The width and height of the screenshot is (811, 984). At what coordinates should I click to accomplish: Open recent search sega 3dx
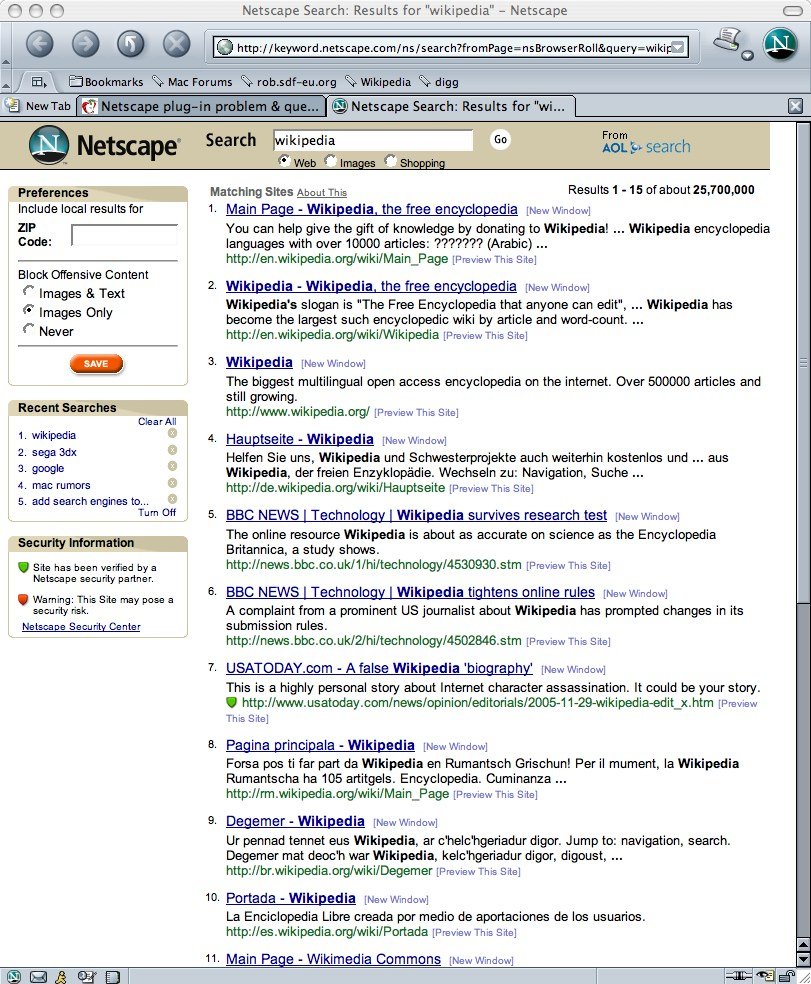click(x=54, y=452)
